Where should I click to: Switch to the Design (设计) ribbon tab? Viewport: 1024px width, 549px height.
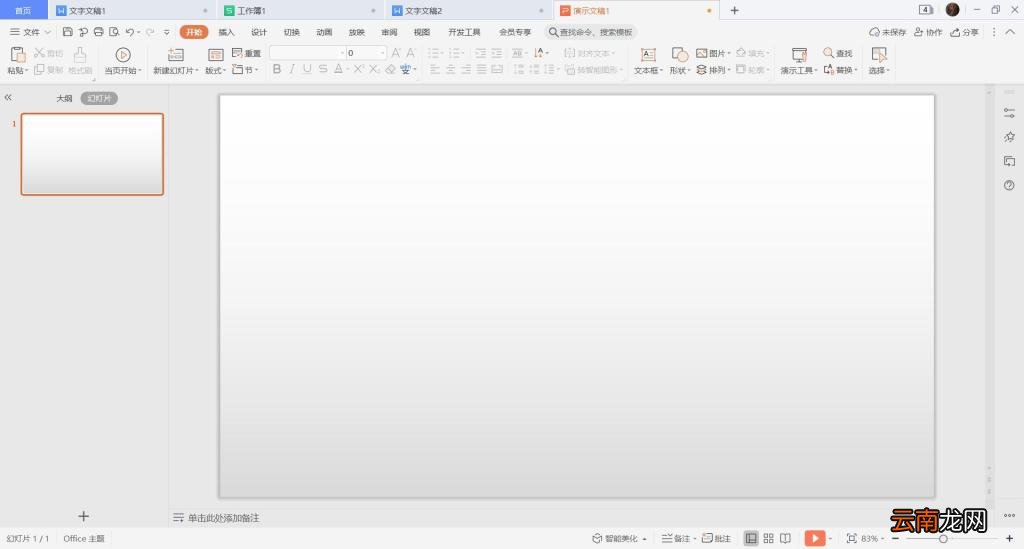click(259, 32)
